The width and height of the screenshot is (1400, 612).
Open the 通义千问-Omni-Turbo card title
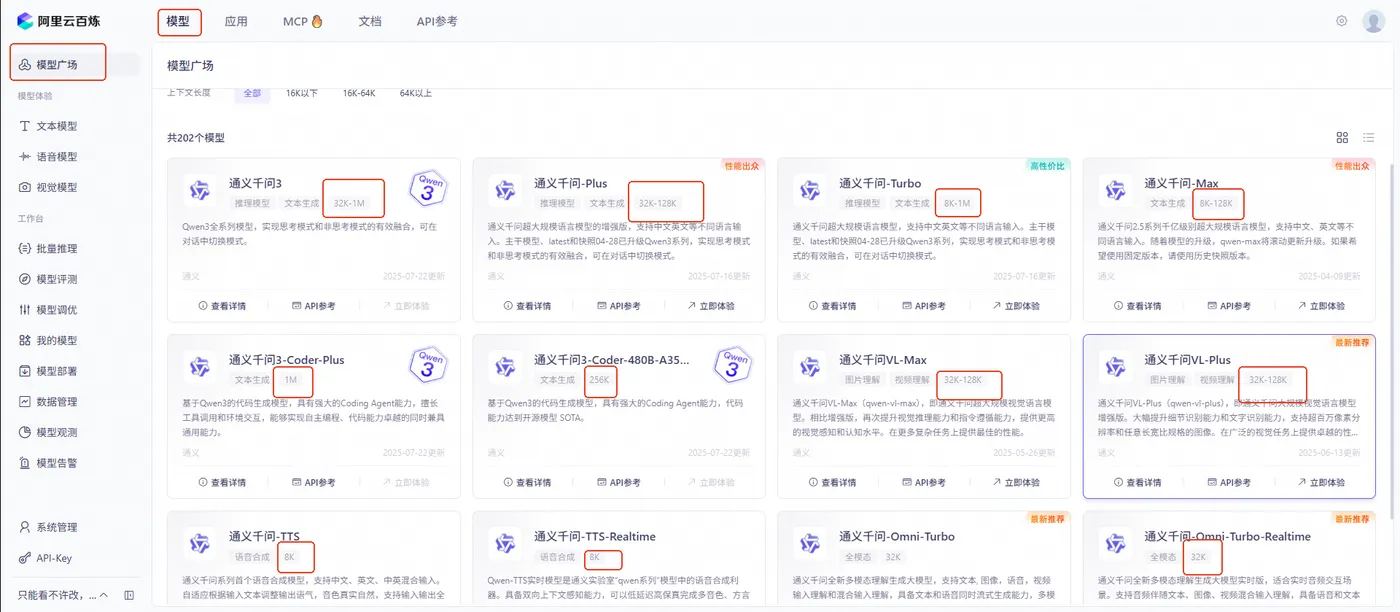click(x=897, y=536)
